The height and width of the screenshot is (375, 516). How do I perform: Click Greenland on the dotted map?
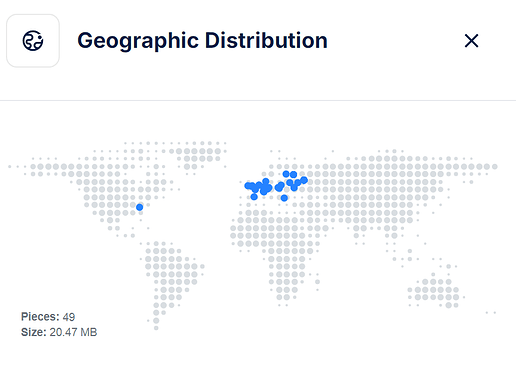[197, 154]
